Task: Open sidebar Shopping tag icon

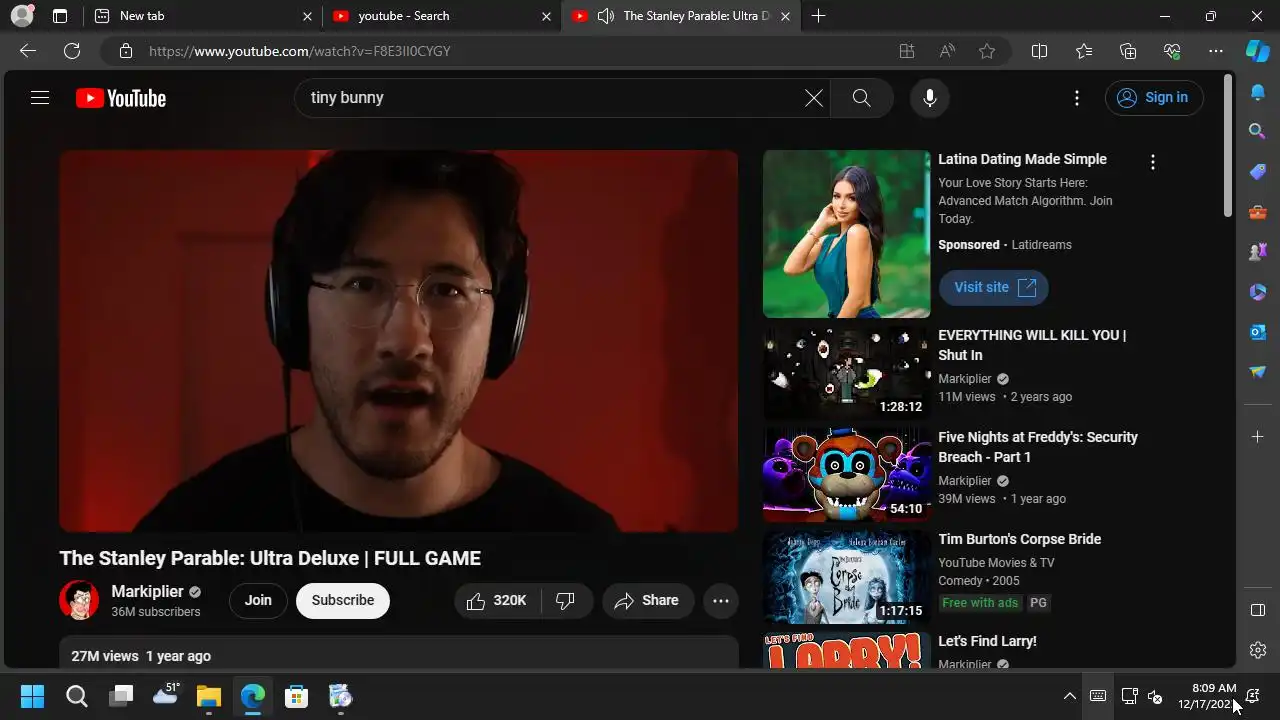Action: [1258, 172]
